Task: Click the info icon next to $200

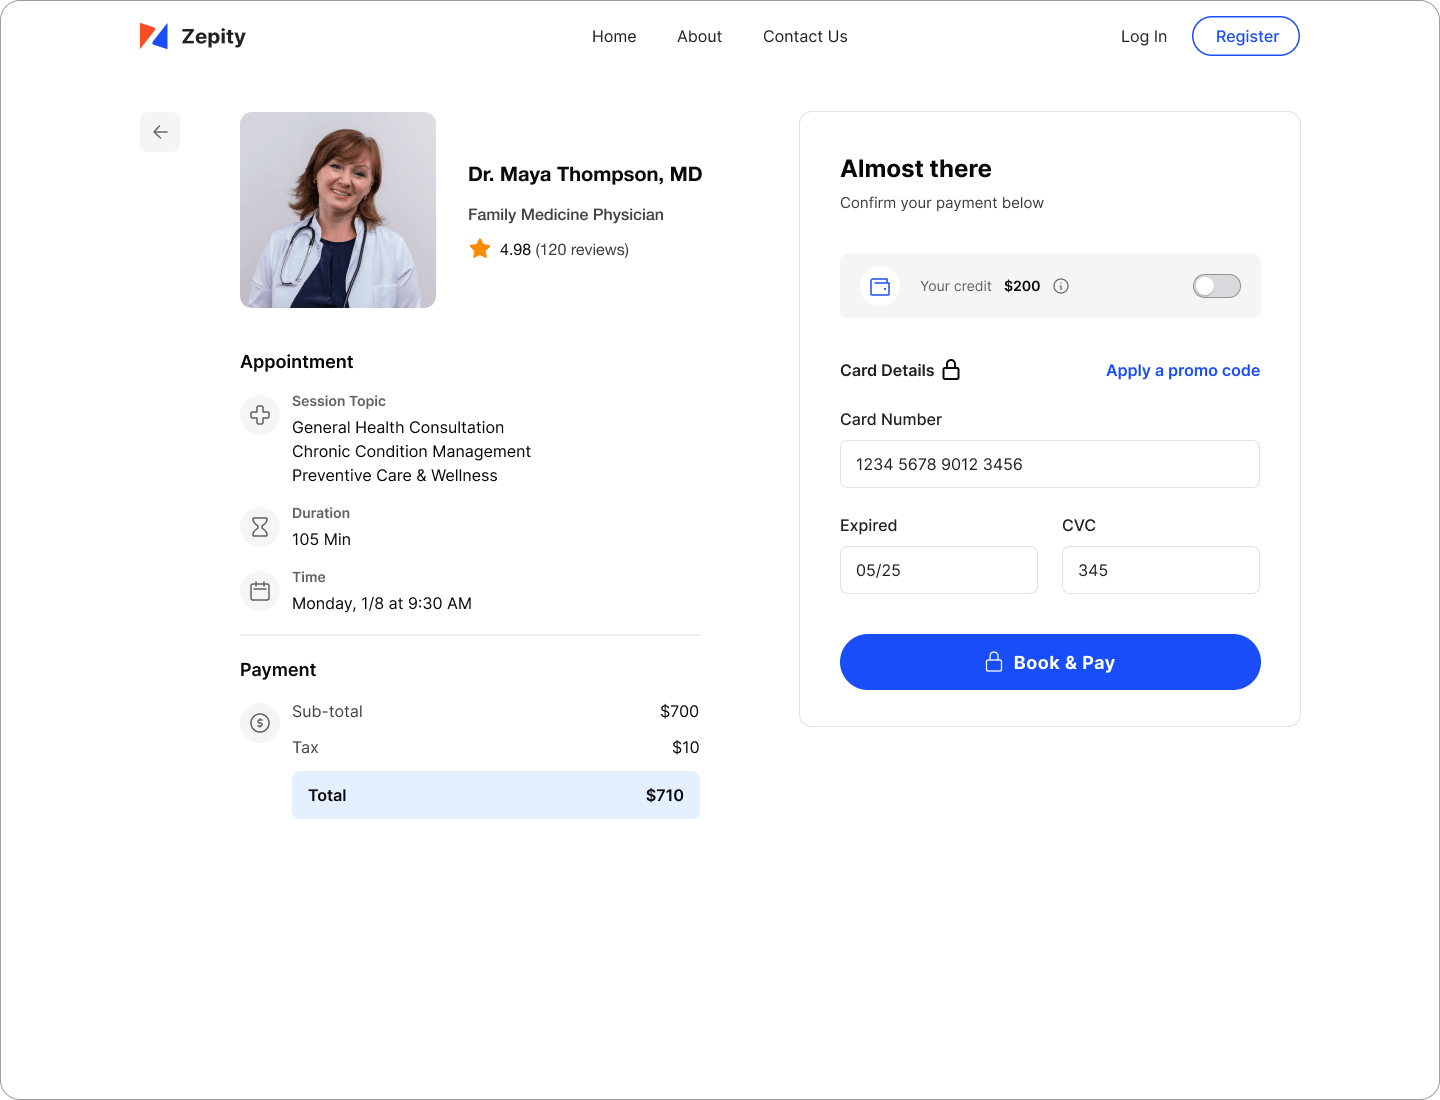Action: click(1061, 286)
